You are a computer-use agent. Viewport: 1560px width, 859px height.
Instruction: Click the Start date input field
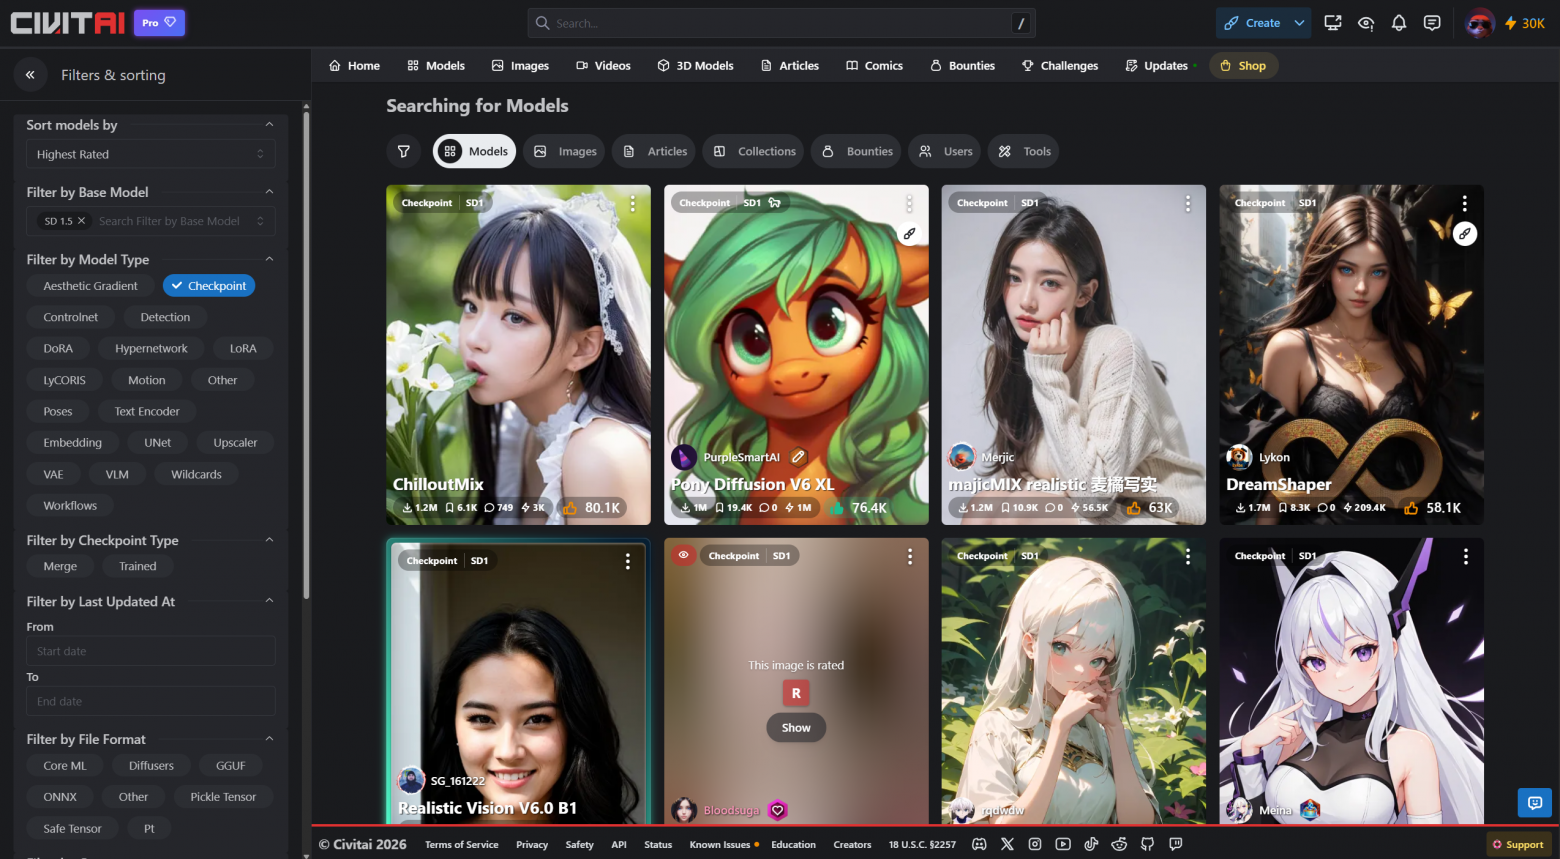click(x=150, y=651)
